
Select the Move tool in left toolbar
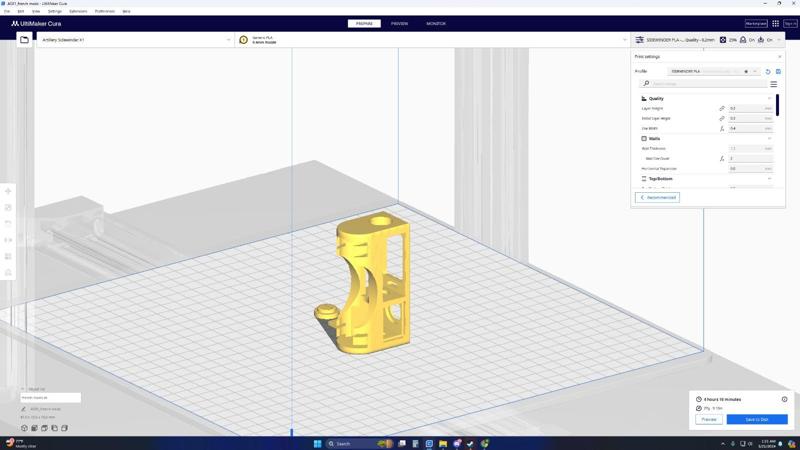8,191
